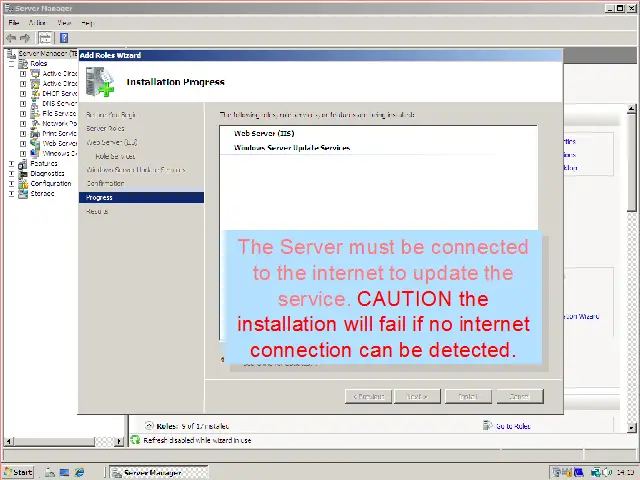This screenshot has height=480, width=640.
Task: Expand second Active Directory role node
Action: (x=23, y=84)
